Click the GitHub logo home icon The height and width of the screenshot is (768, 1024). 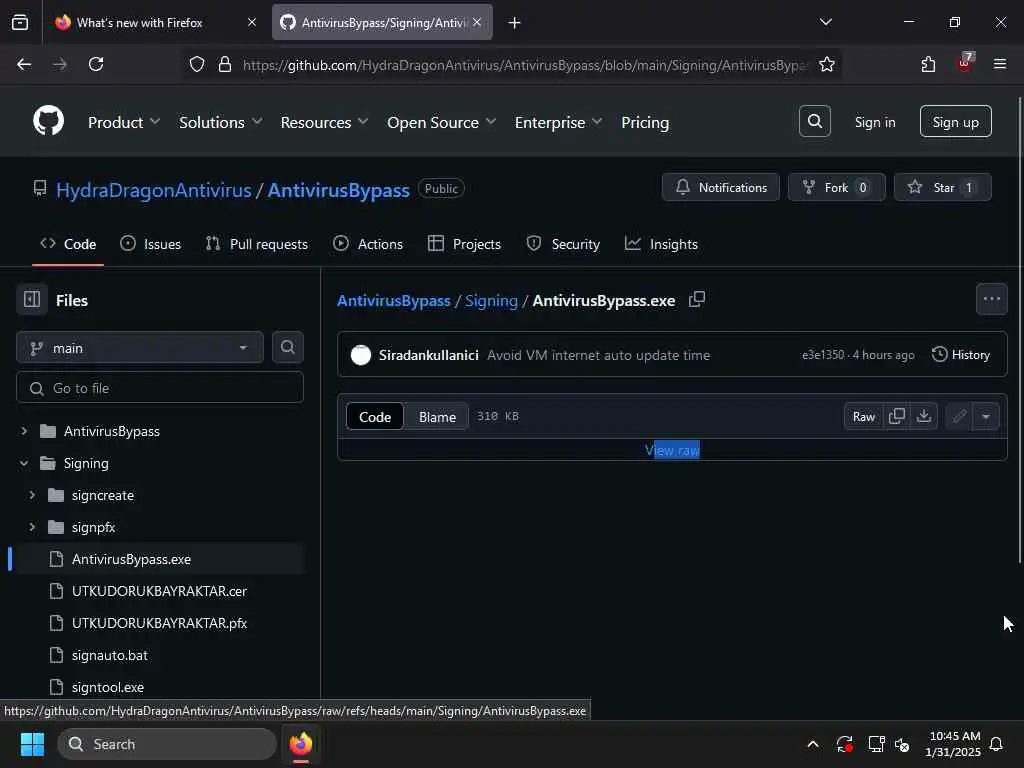[48, 121]
